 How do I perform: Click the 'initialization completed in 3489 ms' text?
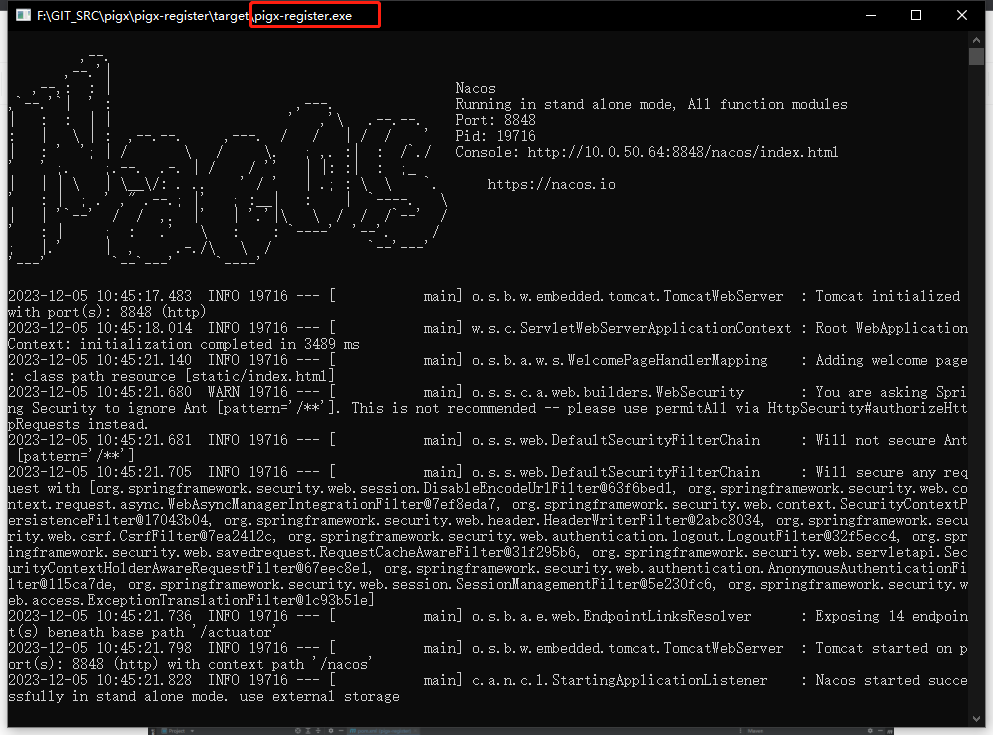click(x=219, y=344)
